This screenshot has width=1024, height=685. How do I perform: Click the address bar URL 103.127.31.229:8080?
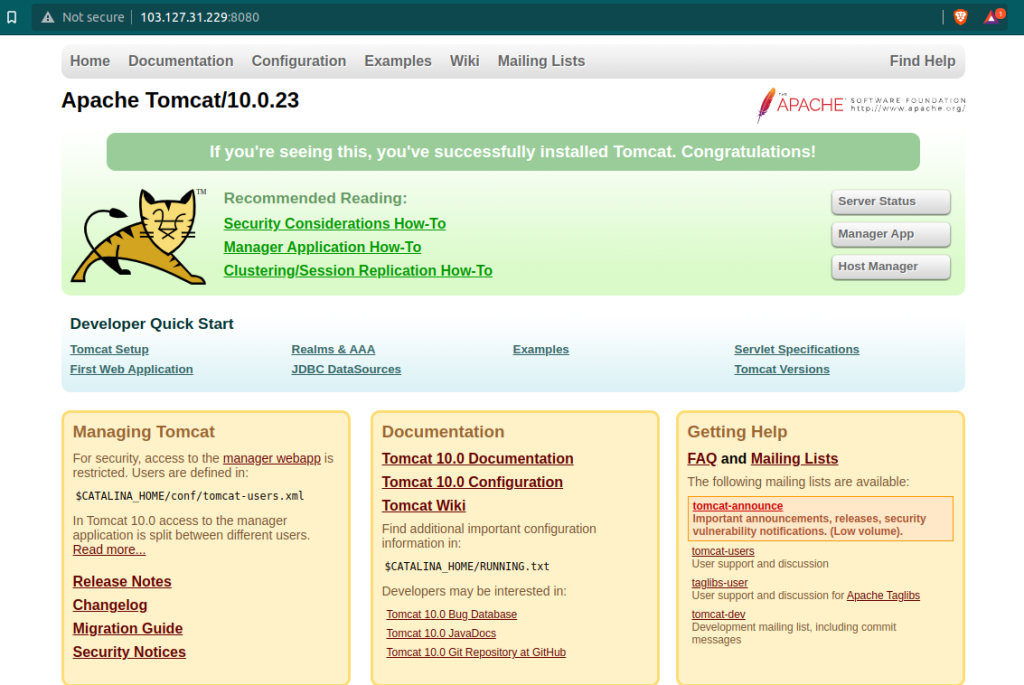tap(199, 18)
